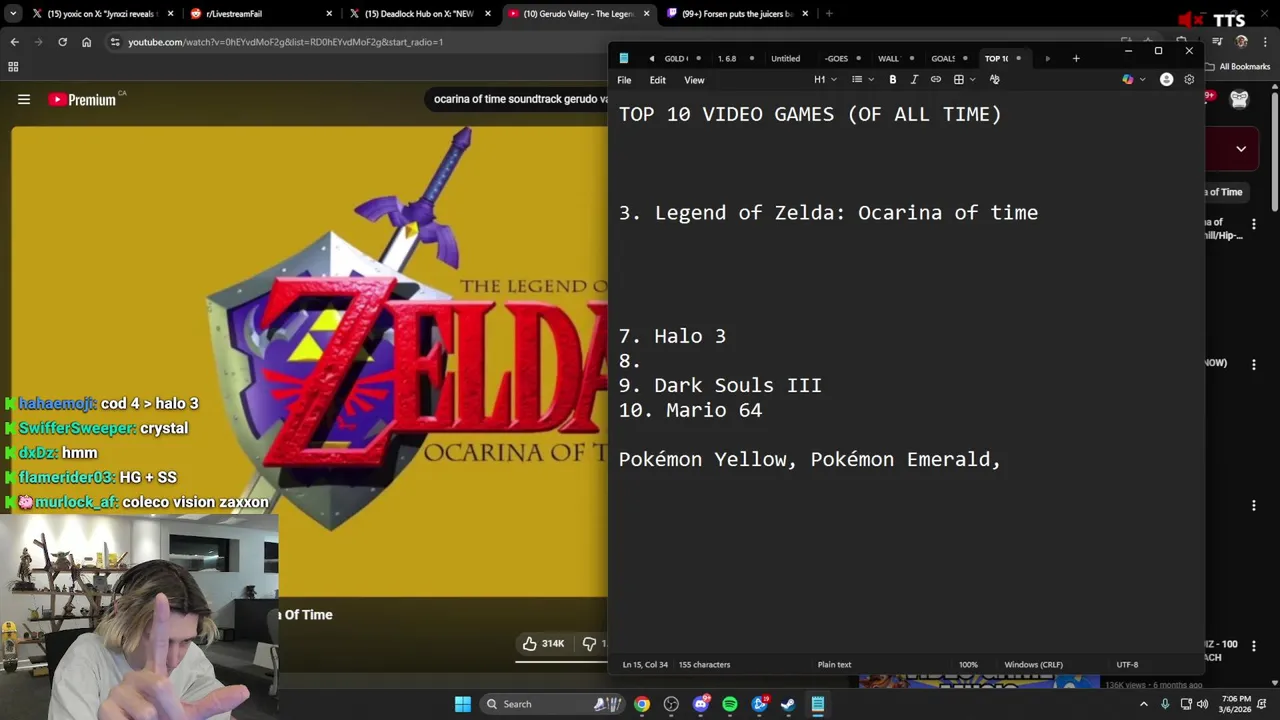Toggle microphone tray icon
Screen dimensions: 1280x720
(x=1165, y=704)
